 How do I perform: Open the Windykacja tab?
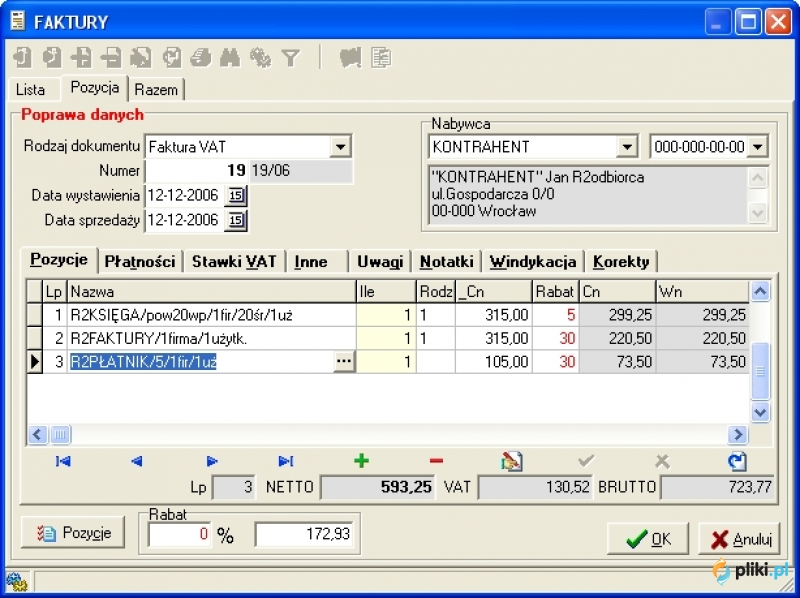(533, 262)
